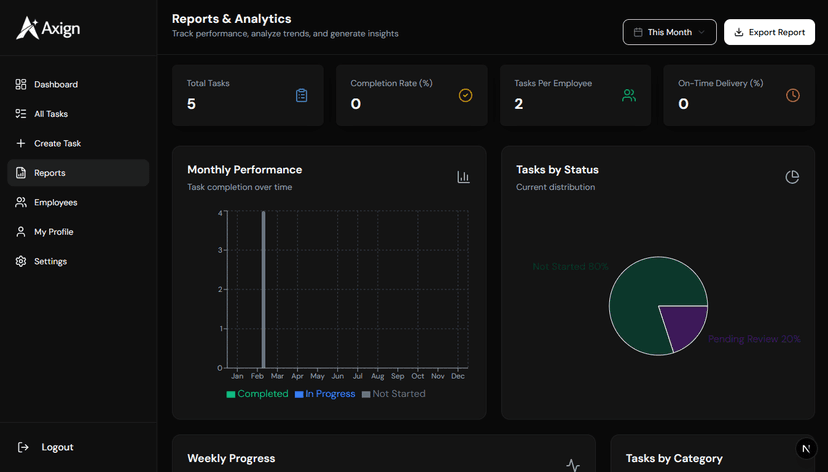This screenshot has height=472, width=828.
Task: Click the Axign logo icon
Action: coord(28,28)
